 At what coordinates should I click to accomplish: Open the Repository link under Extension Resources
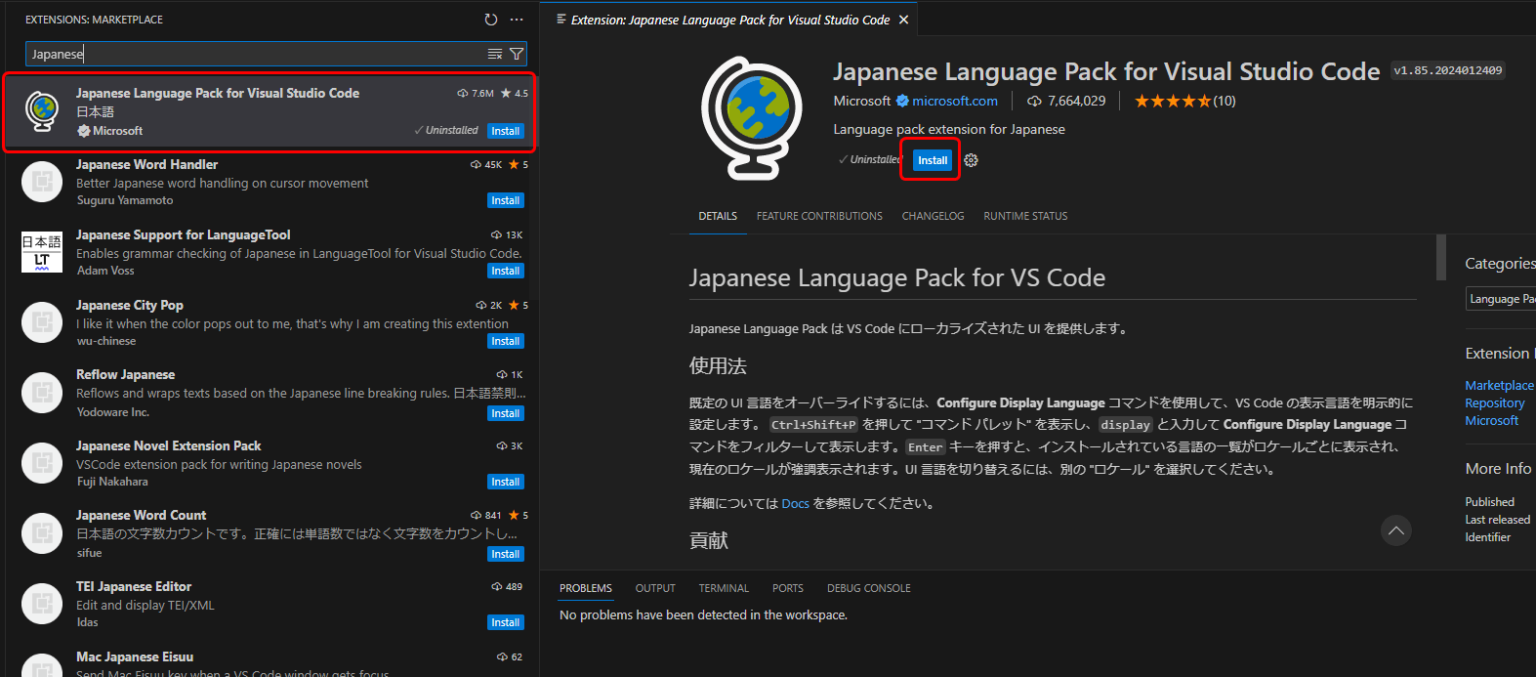click(x=1494, y=403)
